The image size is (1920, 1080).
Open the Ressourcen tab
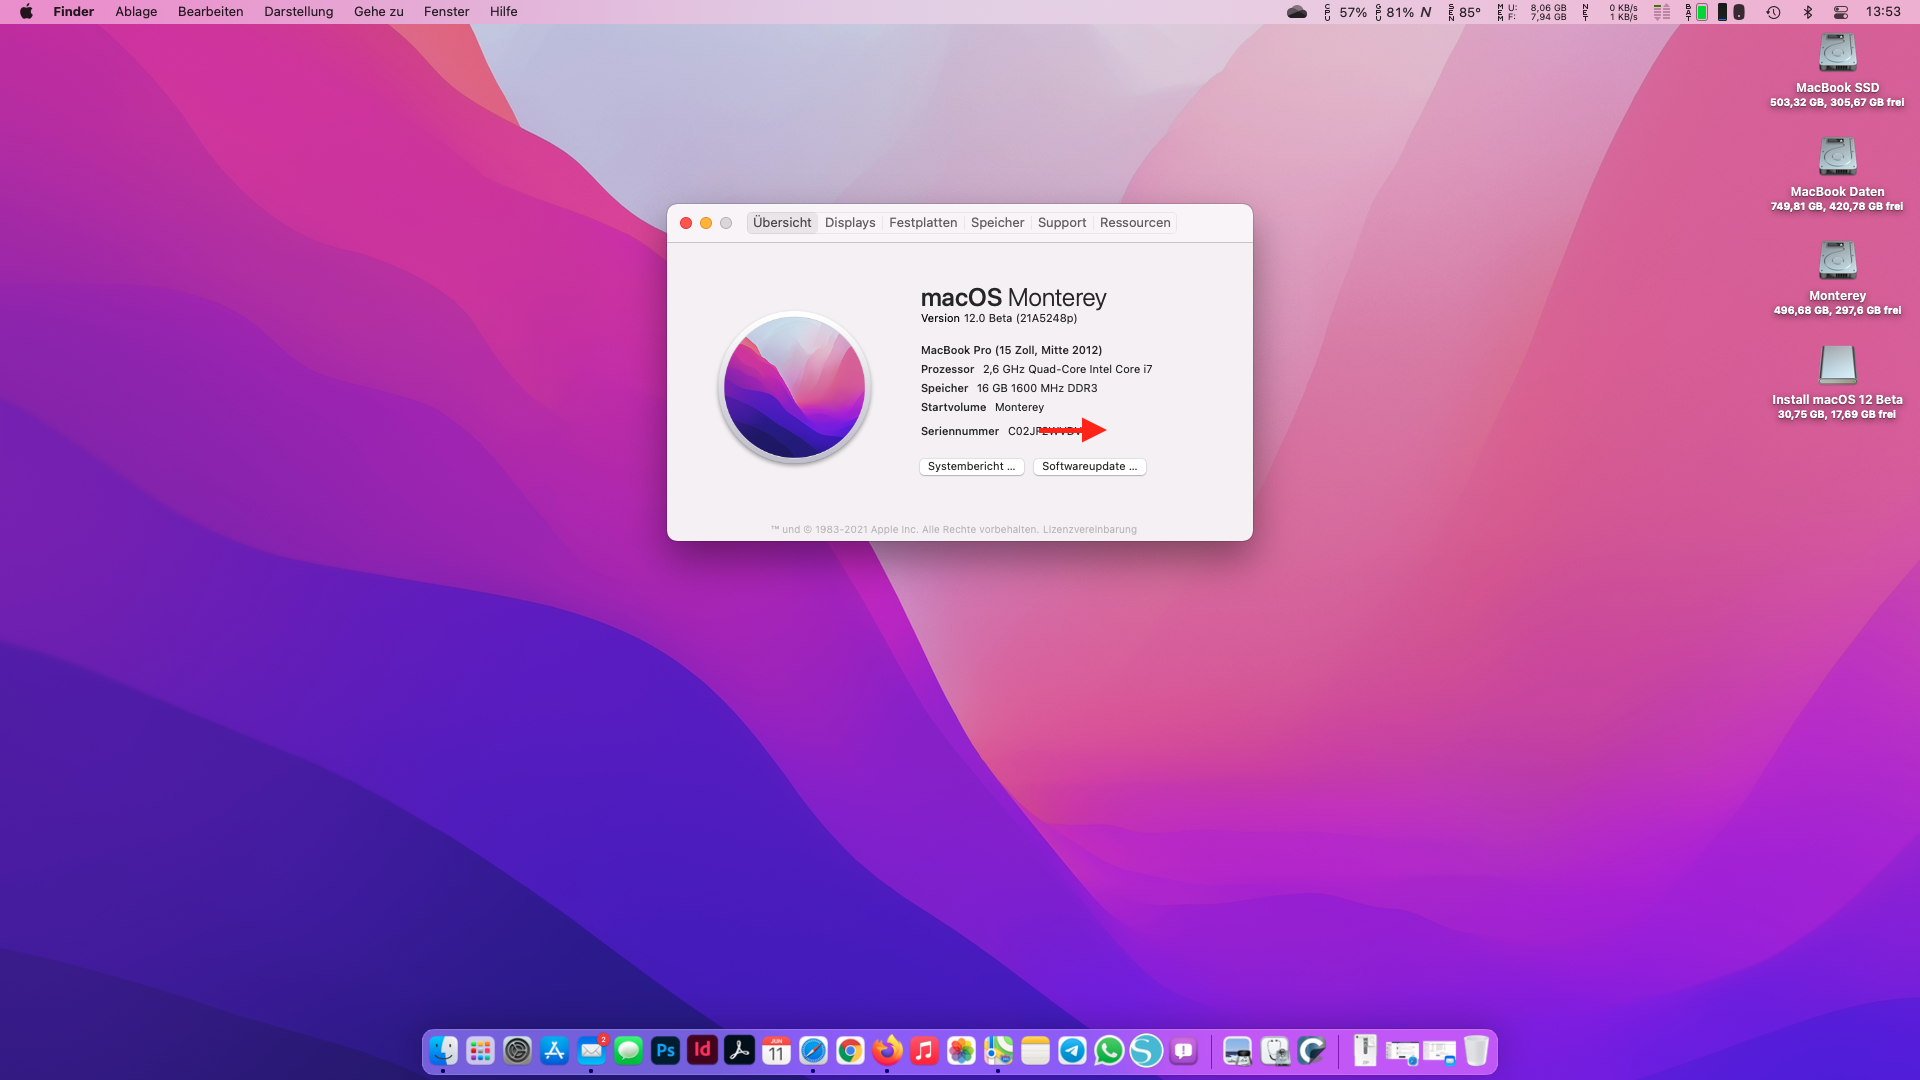point(1135,223)
